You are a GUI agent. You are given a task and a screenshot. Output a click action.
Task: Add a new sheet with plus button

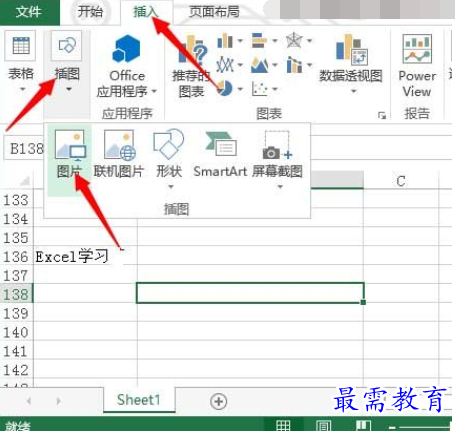[219, 401]
